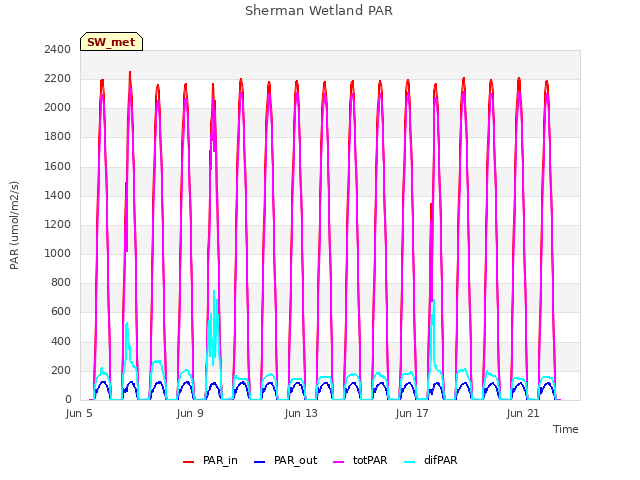Click the Jun 5 x-axis tick label

click(79, 413)
